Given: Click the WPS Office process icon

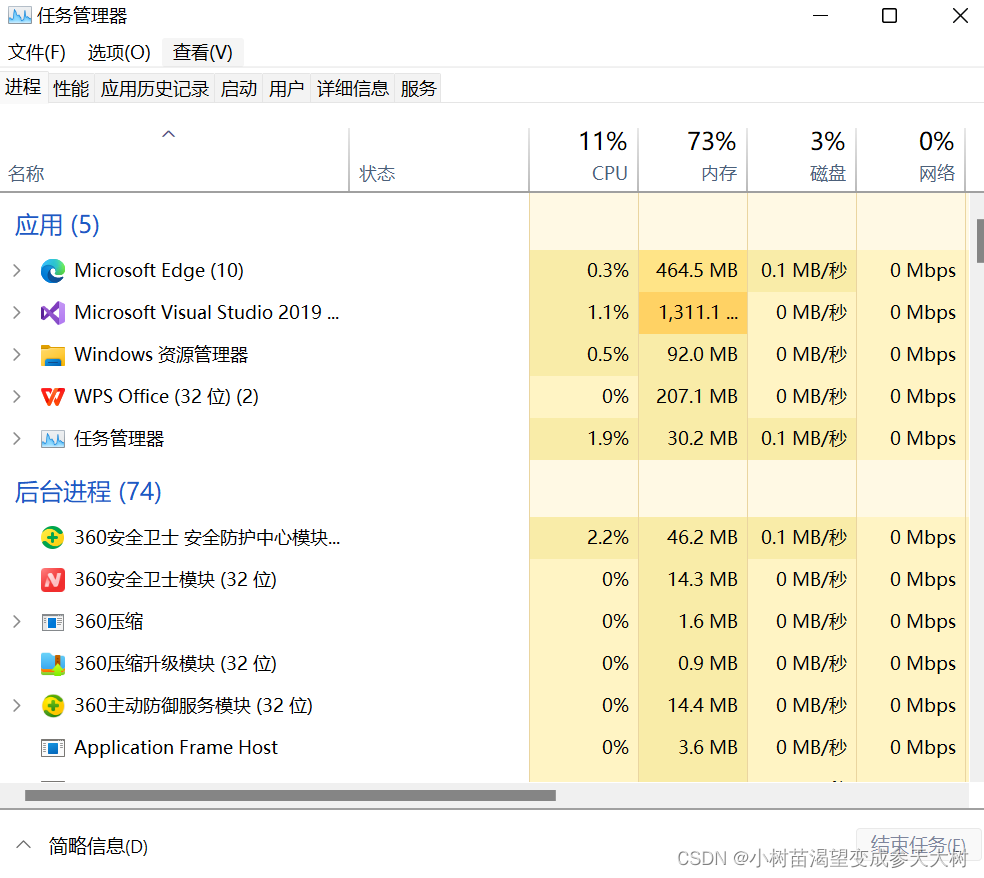Looking at the screenshot, I should 53,397.
